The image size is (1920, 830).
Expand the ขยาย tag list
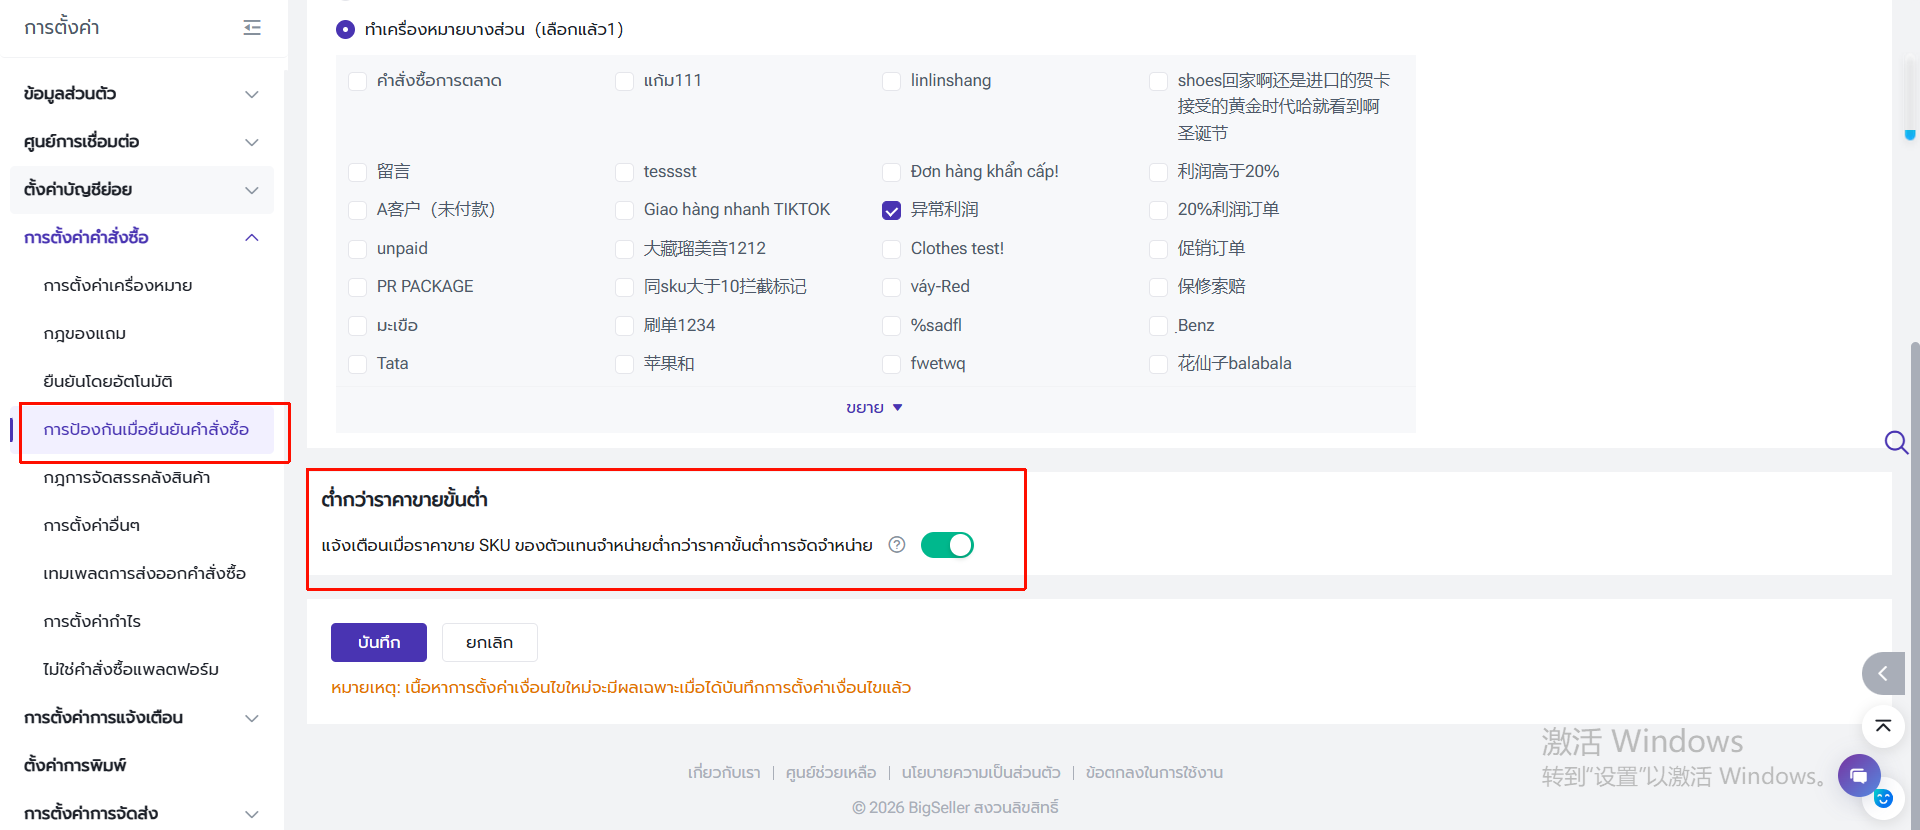click(874, 408)
